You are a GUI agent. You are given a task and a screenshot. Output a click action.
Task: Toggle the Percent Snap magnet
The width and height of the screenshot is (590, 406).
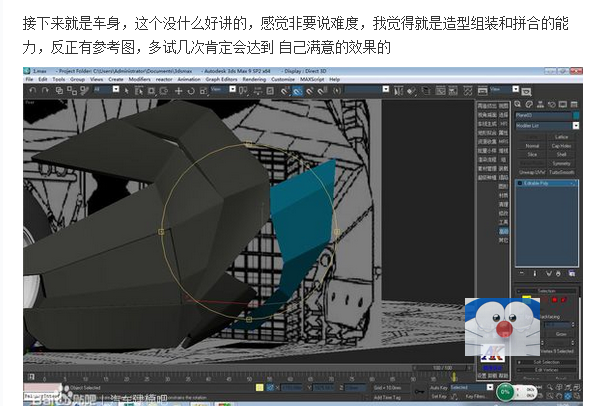(x=310, y=91)
